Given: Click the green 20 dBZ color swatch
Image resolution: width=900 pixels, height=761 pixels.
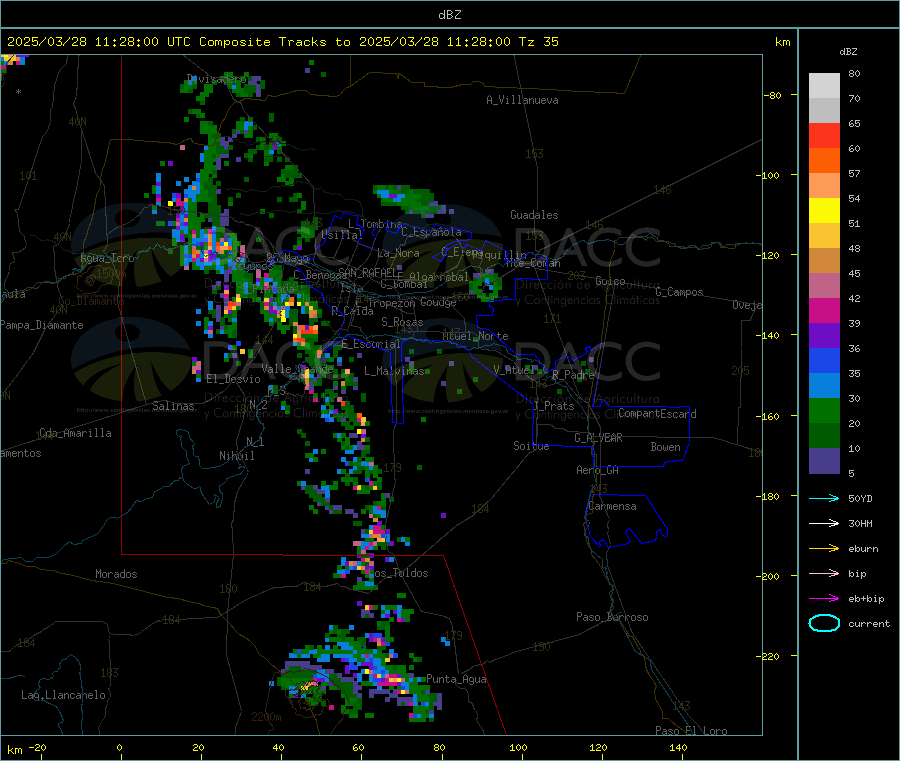Looking at the screenshot, I should coord(824,410).
